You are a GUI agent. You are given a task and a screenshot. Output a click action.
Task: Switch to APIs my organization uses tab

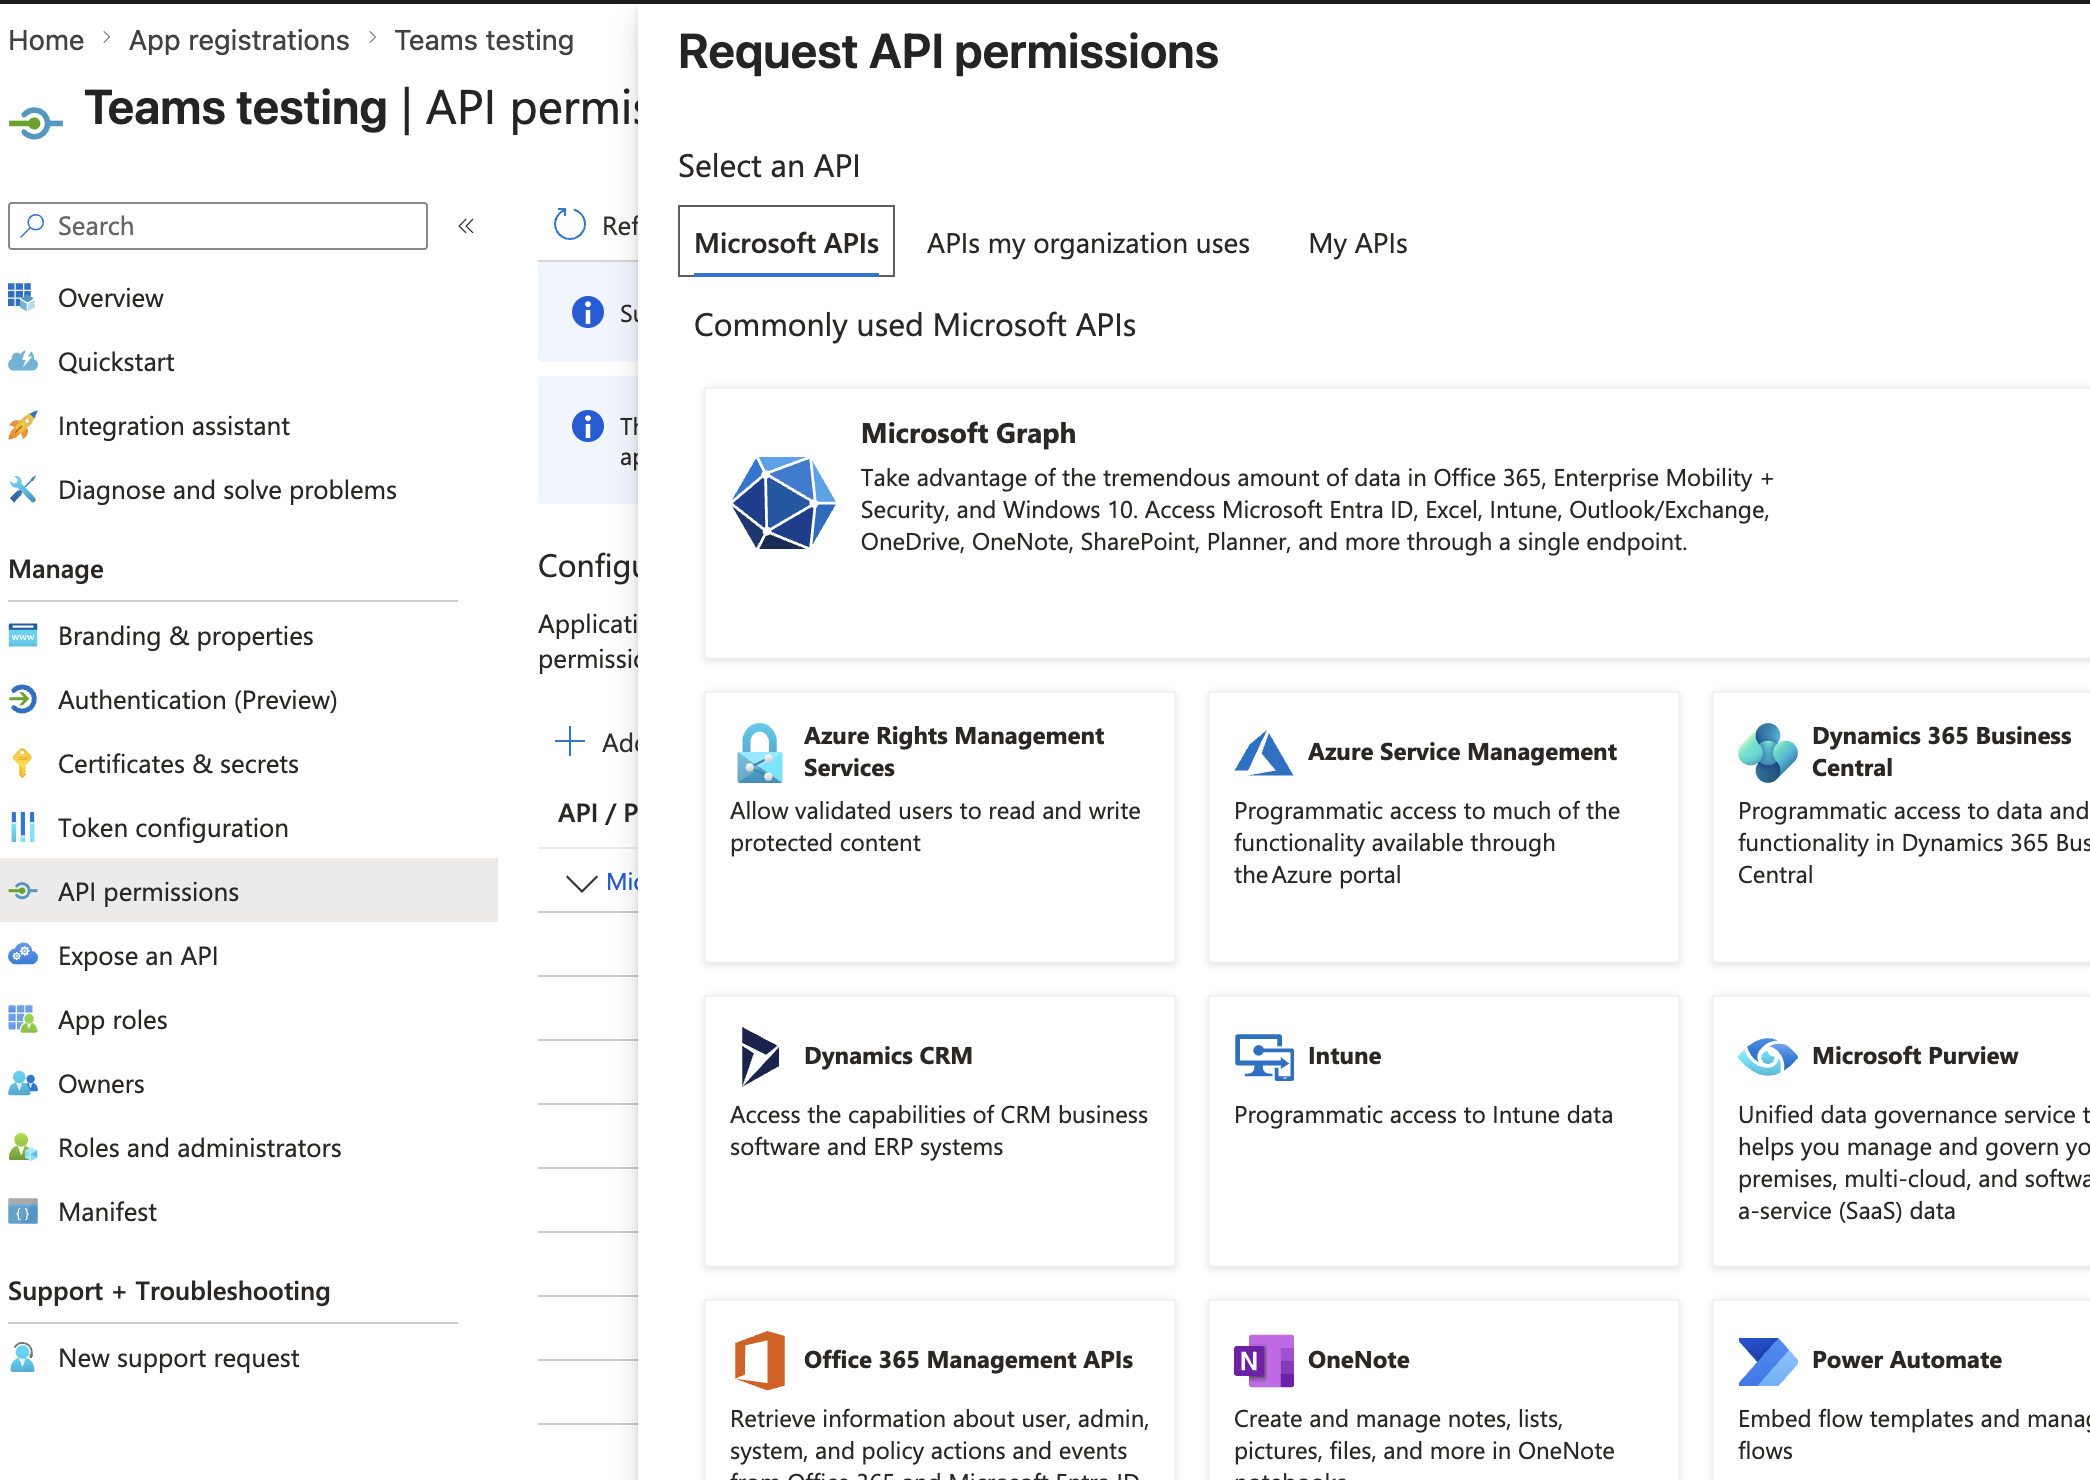click(1087, 243)
